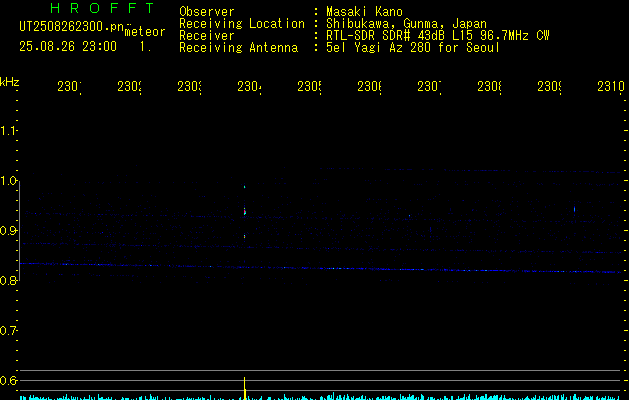Image resolution: width=629 pixels, height=400 pixels.
Task: Click the Observer label
Action: pyautogui.click(x=207, y=12)
